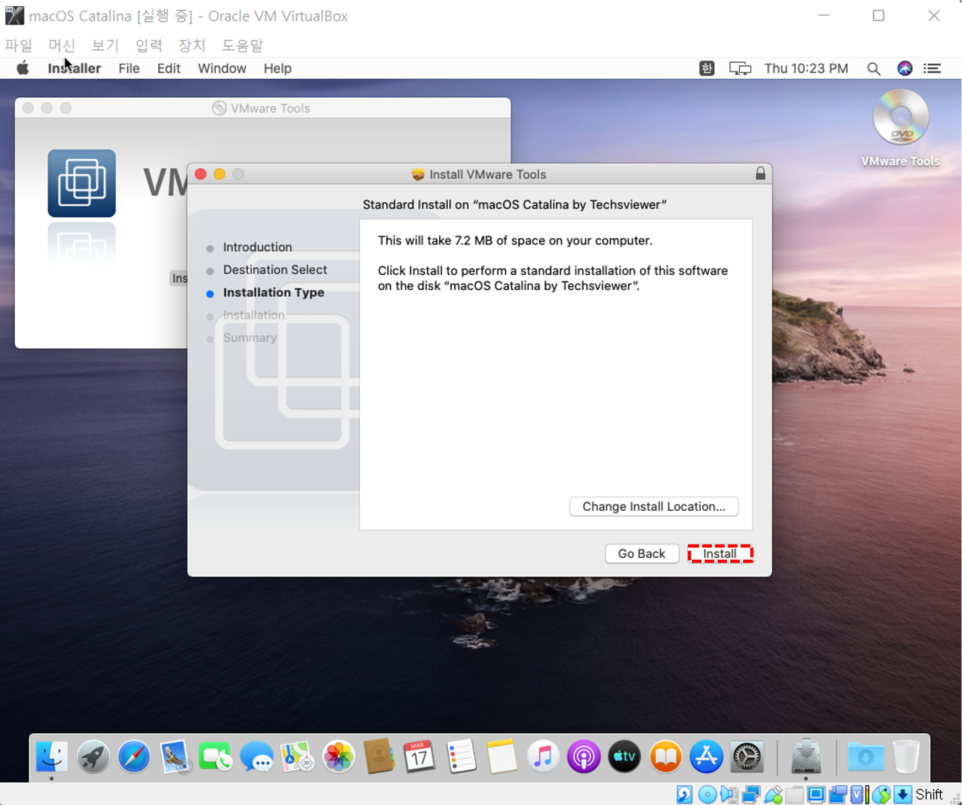Open VirtualBox 머신 menu
This screenshot has width=962, height=805.
point(62,45)
